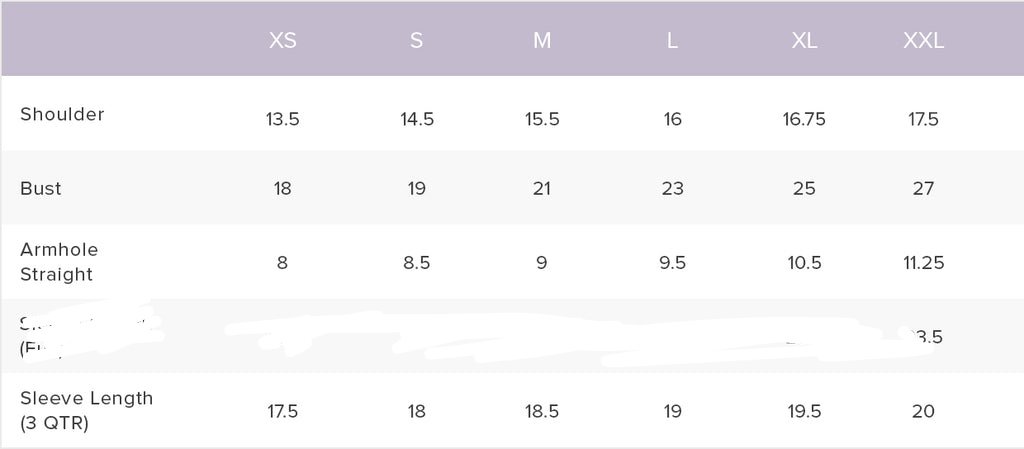
Task: Click the Armhole value 8.5
Action: (x=416, y=263)
